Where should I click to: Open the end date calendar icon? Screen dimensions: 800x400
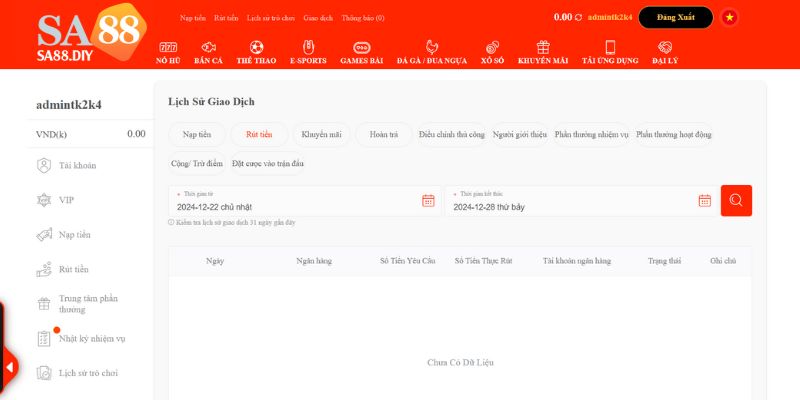pos(704,201)
